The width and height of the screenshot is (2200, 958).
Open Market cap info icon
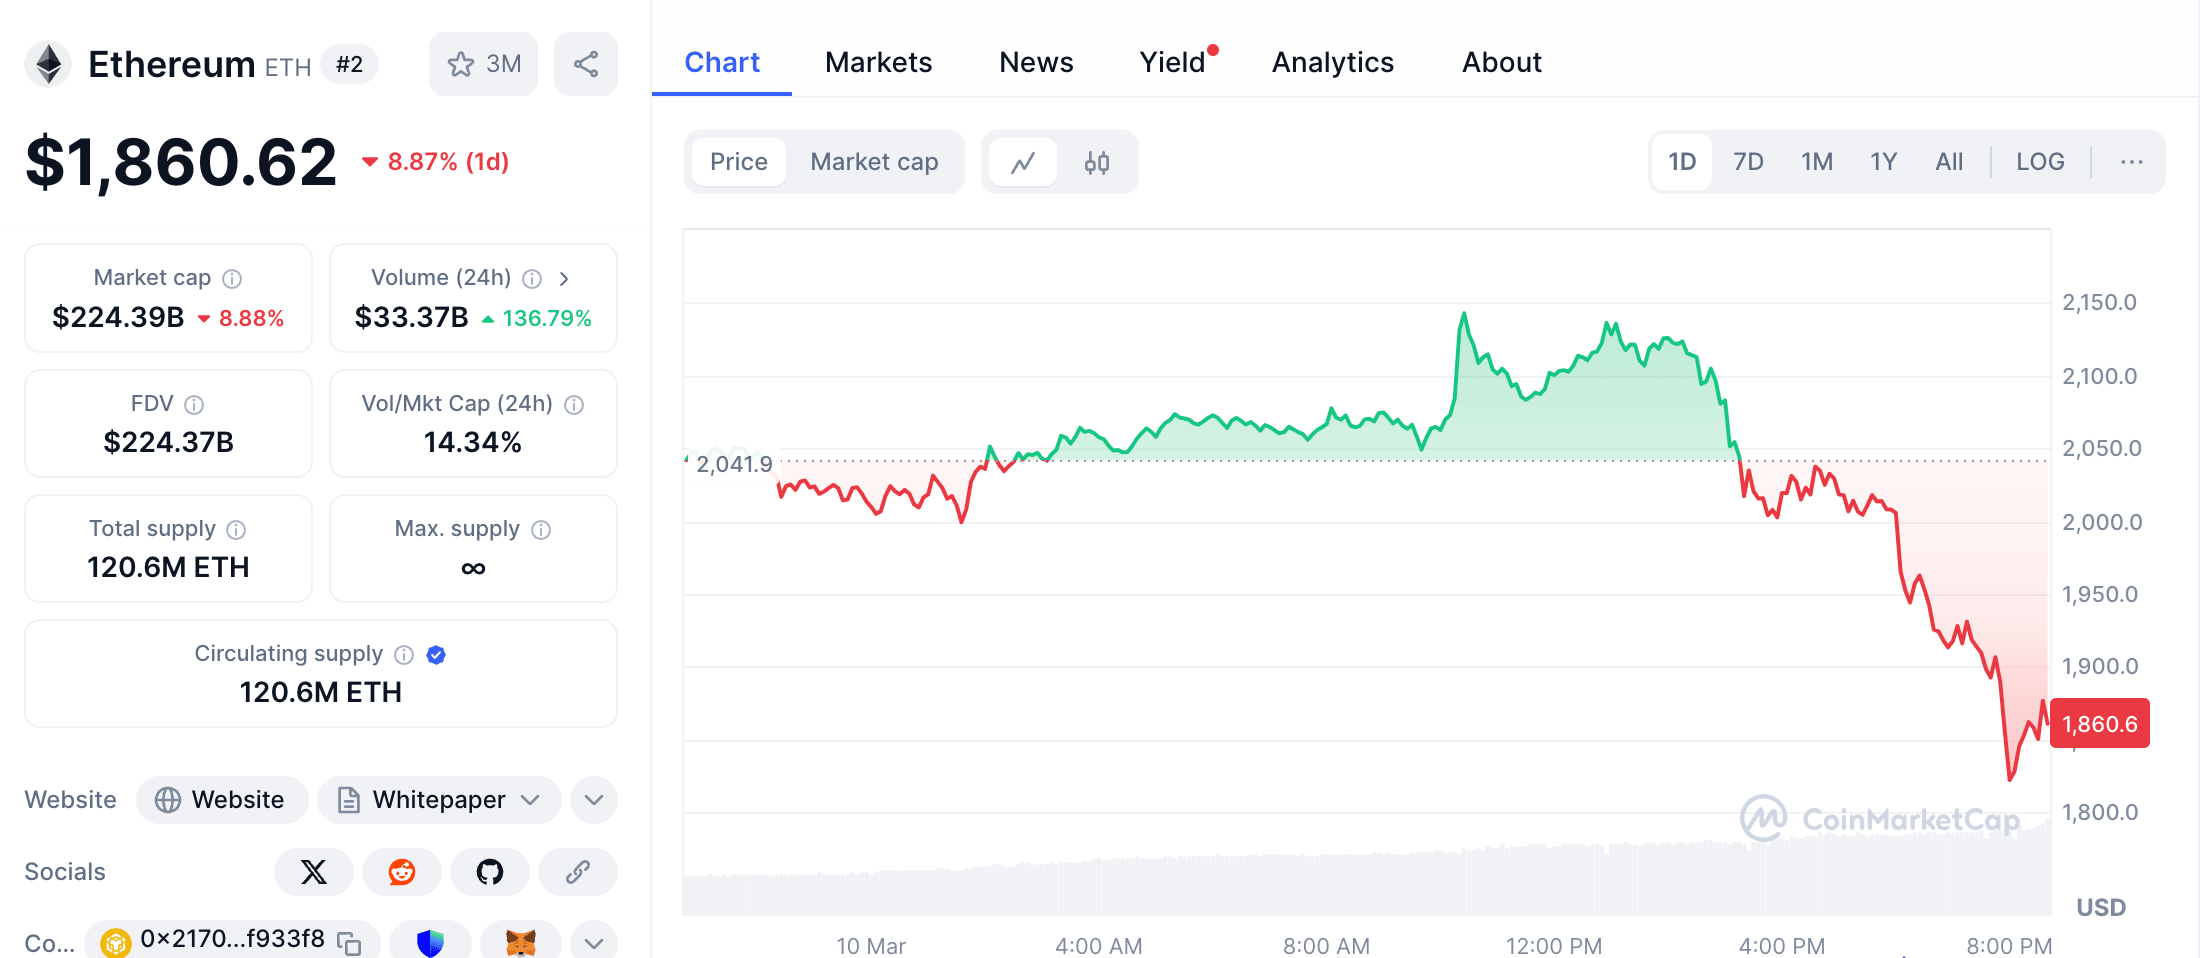232,279
